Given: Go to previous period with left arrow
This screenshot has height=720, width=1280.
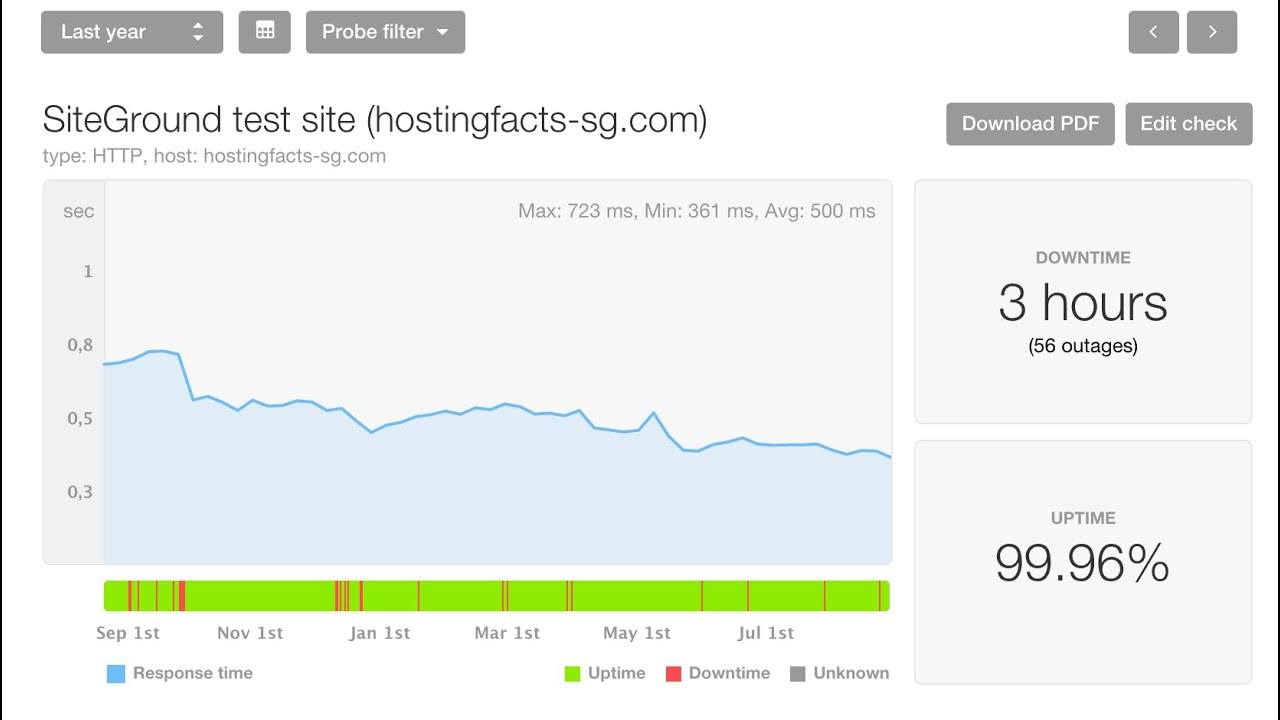Looking at the screenshot, I should (1153, 32).
